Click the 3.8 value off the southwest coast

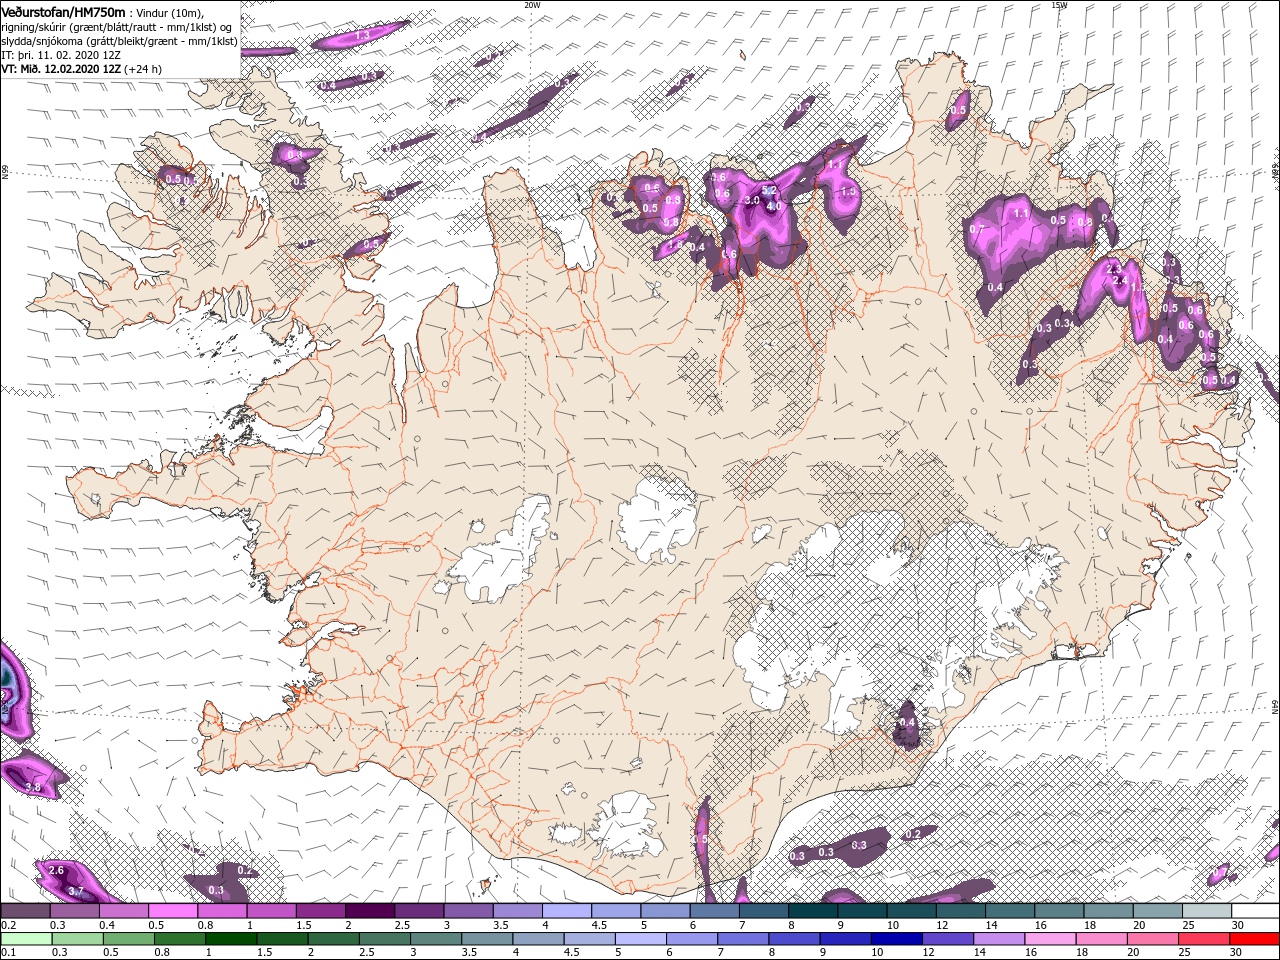(x=32, y=788)
